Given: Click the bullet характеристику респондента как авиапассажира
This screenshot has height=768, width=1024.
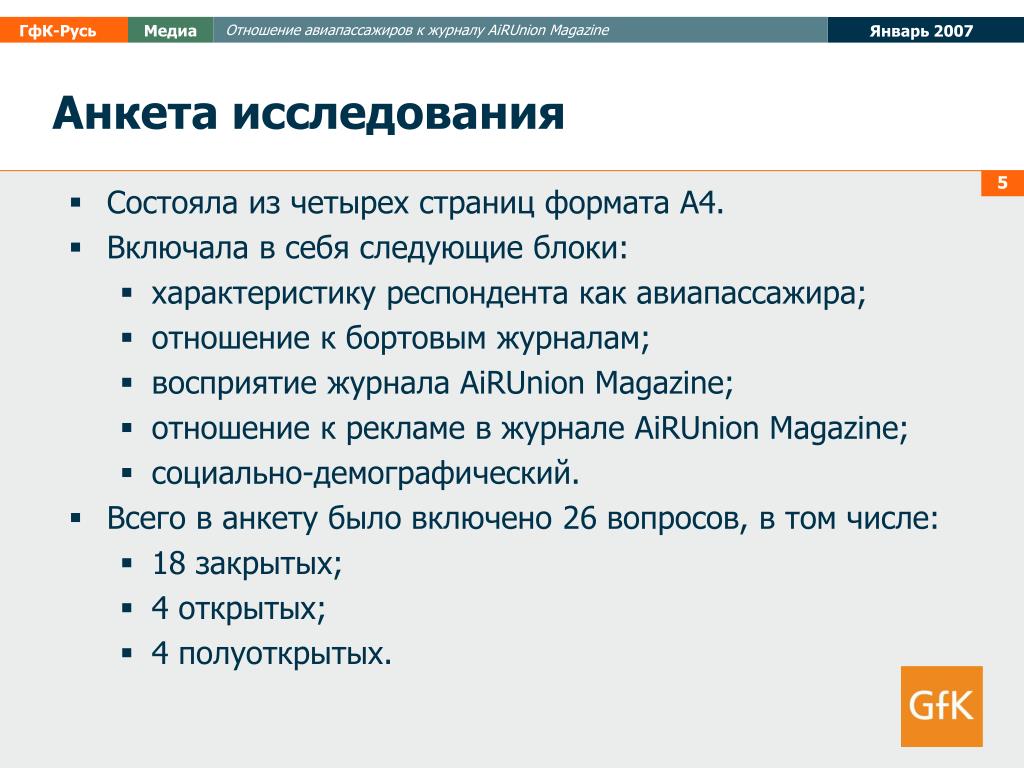Looking at the screenshot, I should point(509,294).
